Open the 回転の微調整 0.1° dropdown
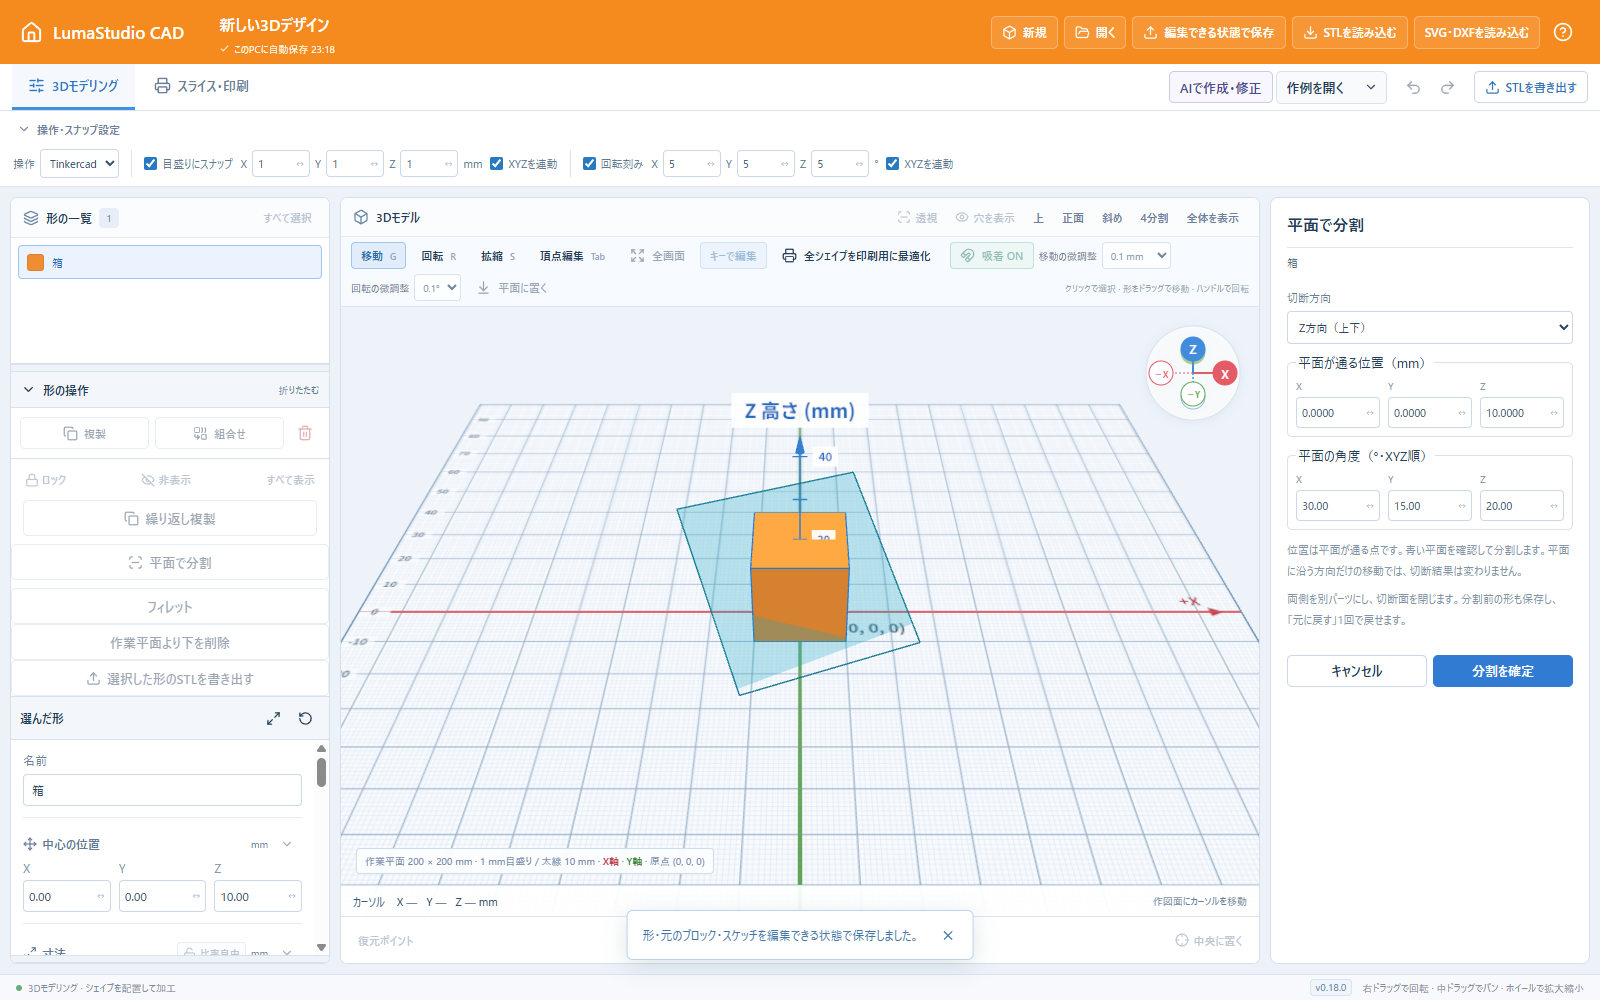 pos(437,288)
